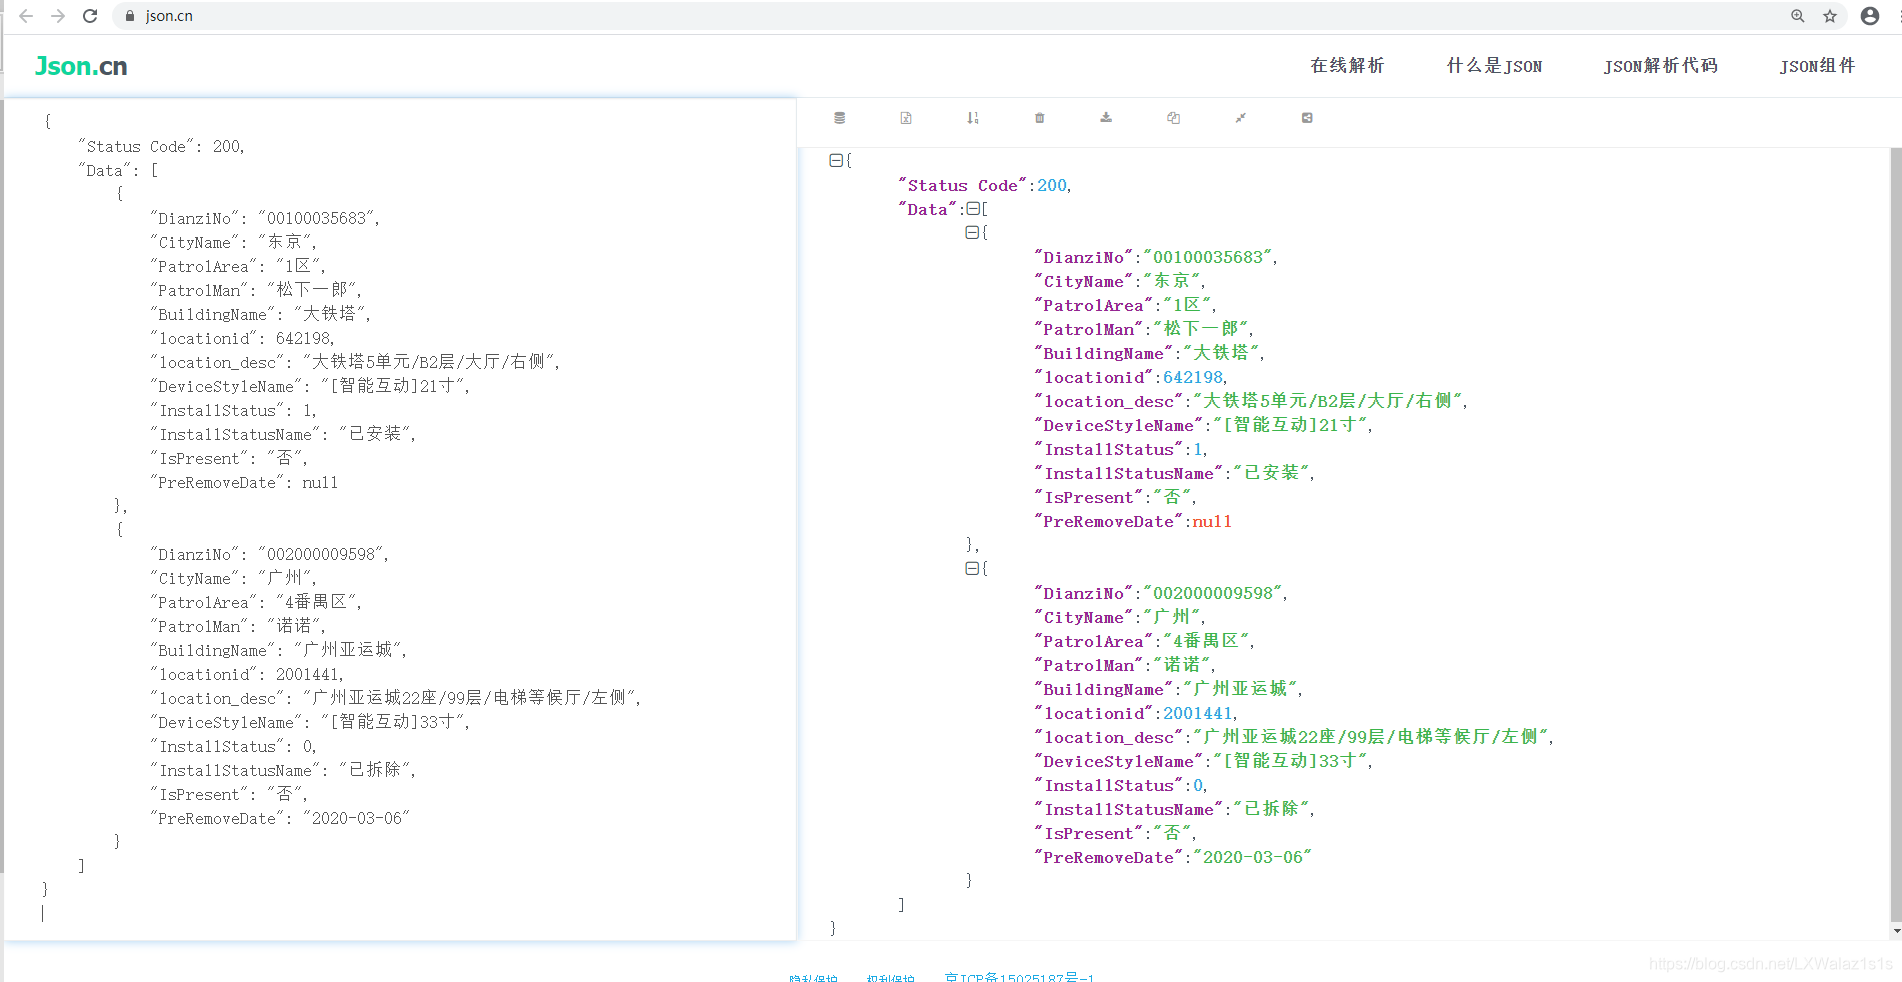Image resolution: width=1902 pixels, height=982 pixels.
Task: Click the "002000009598" DianziNo line in input editor
Action: tap(269, 554)
